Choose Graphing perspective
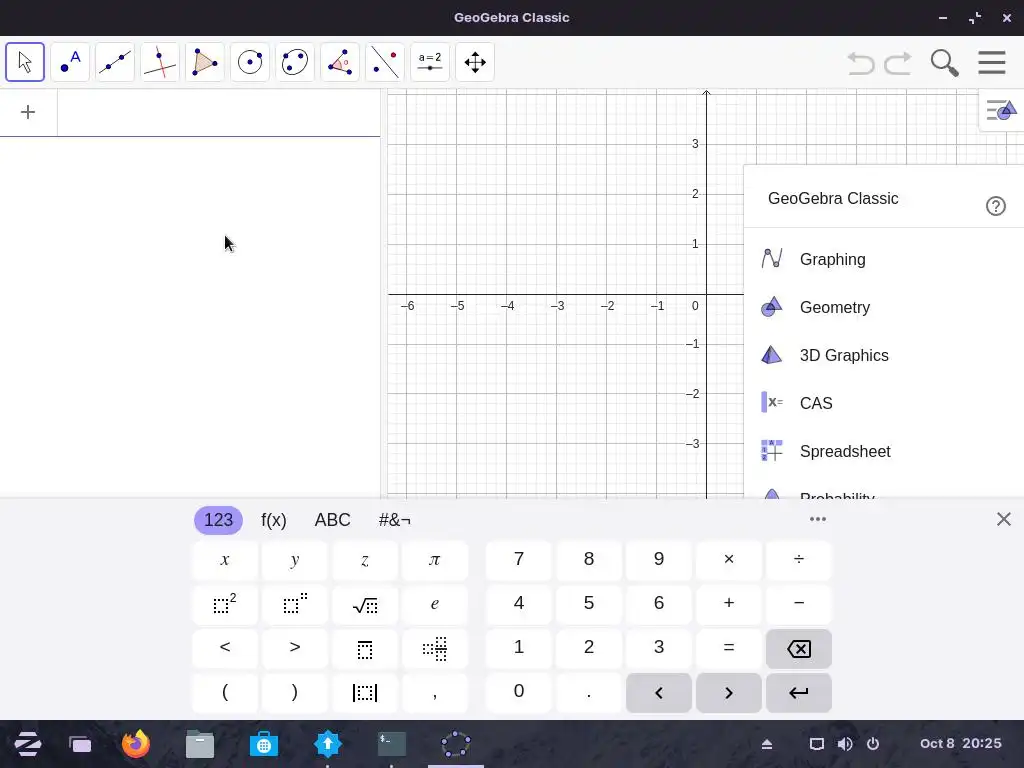 pos(884,259)
